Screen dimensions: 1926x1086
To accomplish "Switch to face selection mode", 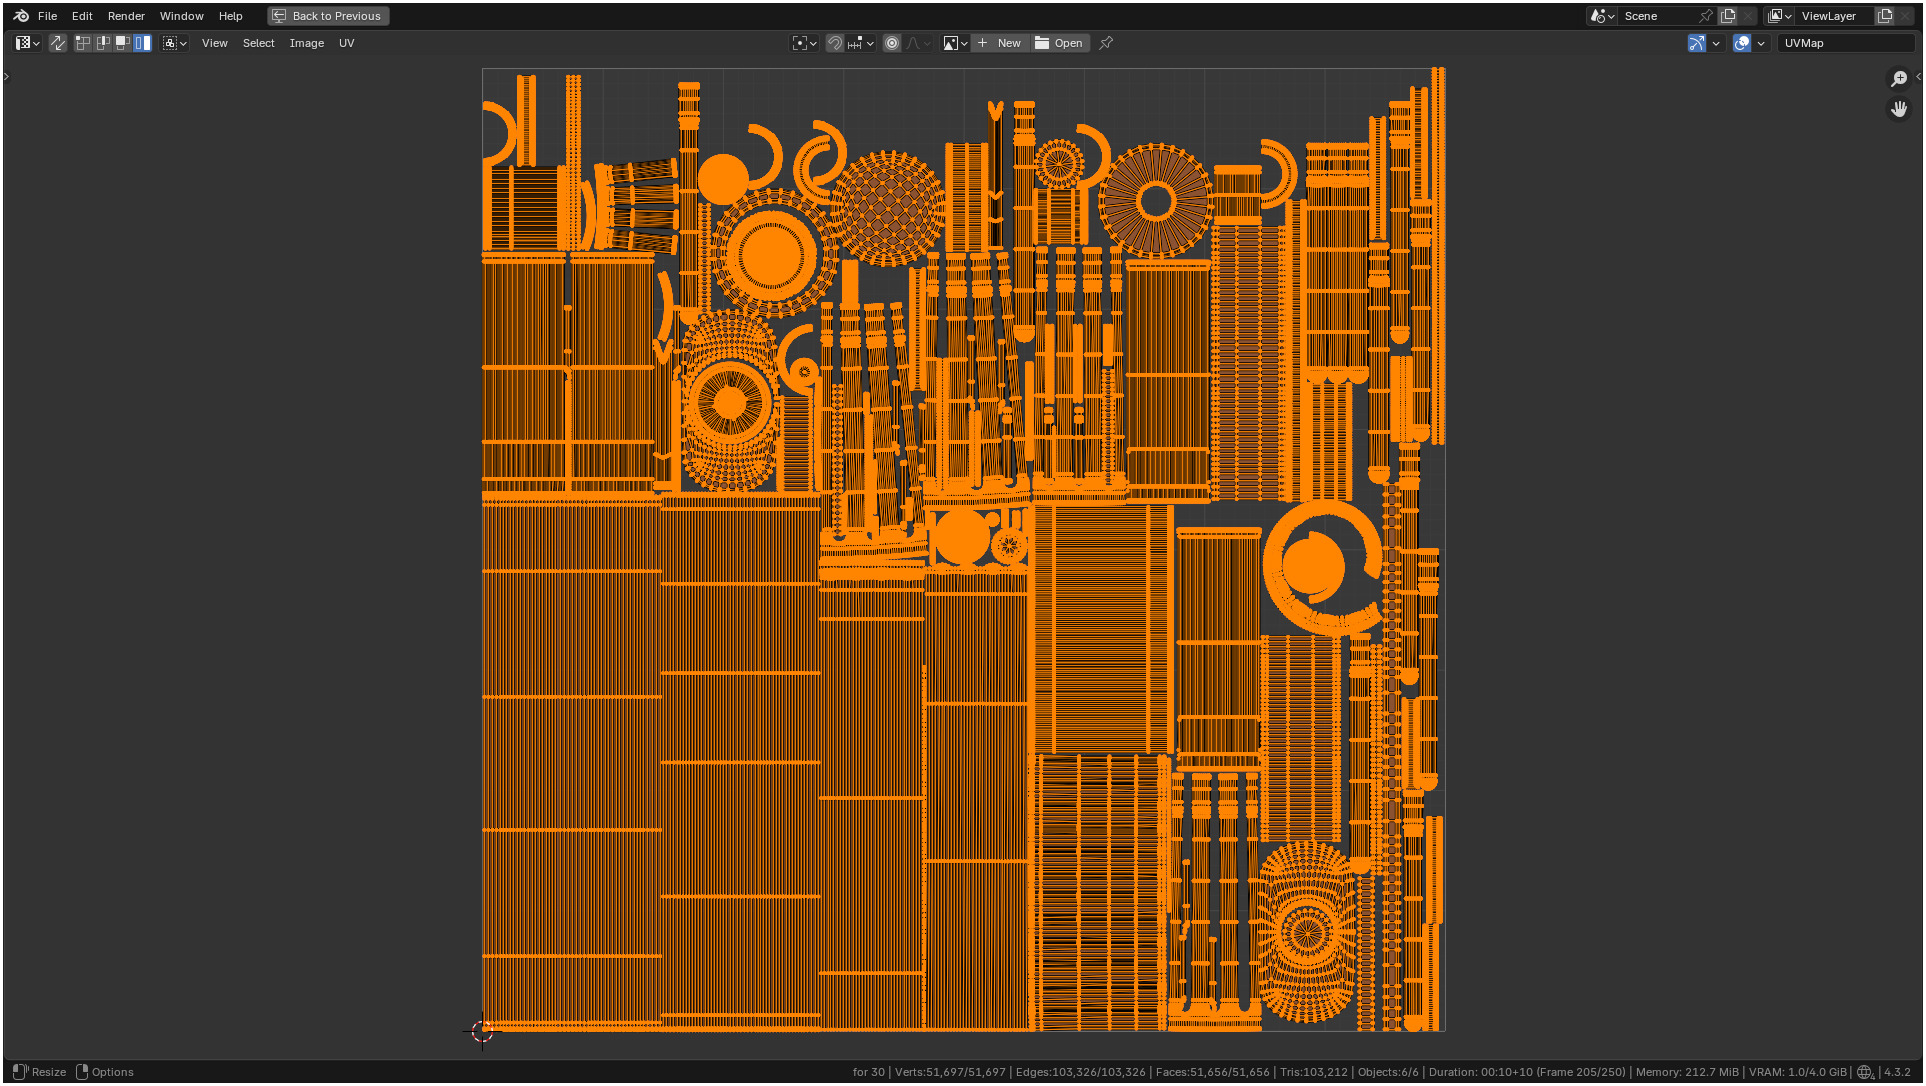I will pyautogui.click(x=123, y=43).
